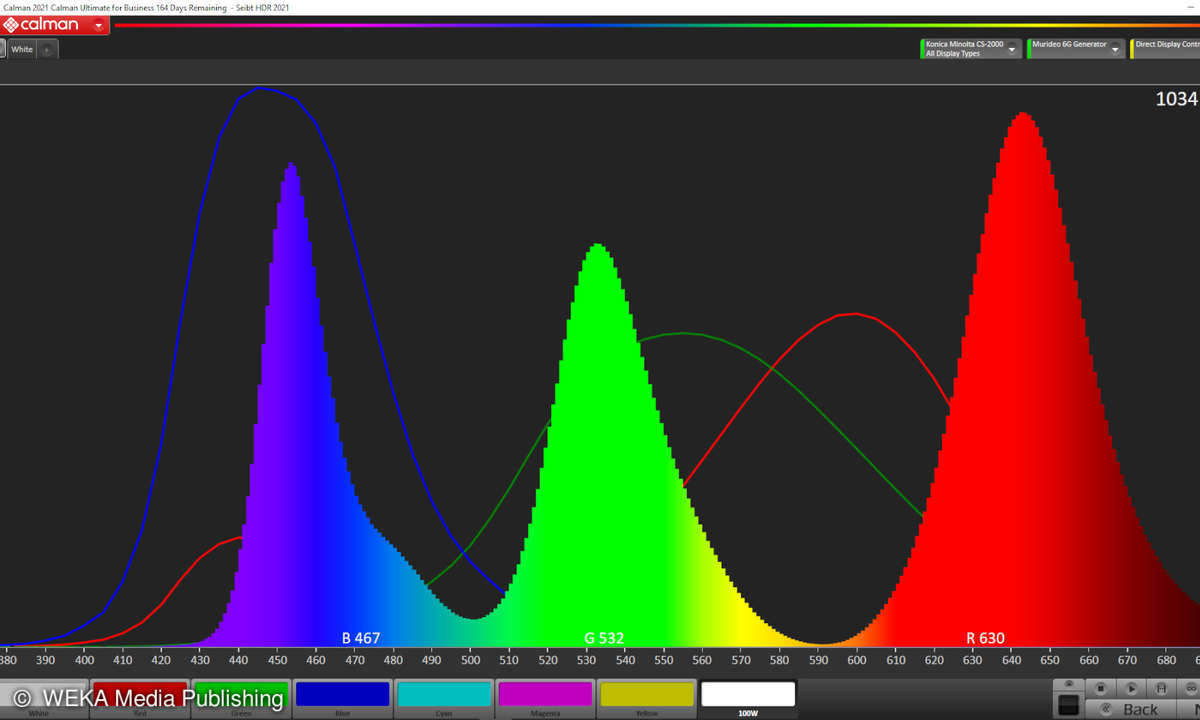The image size is (1200, 720).
Task: Select the Green color patch
Action: point(240,697)
